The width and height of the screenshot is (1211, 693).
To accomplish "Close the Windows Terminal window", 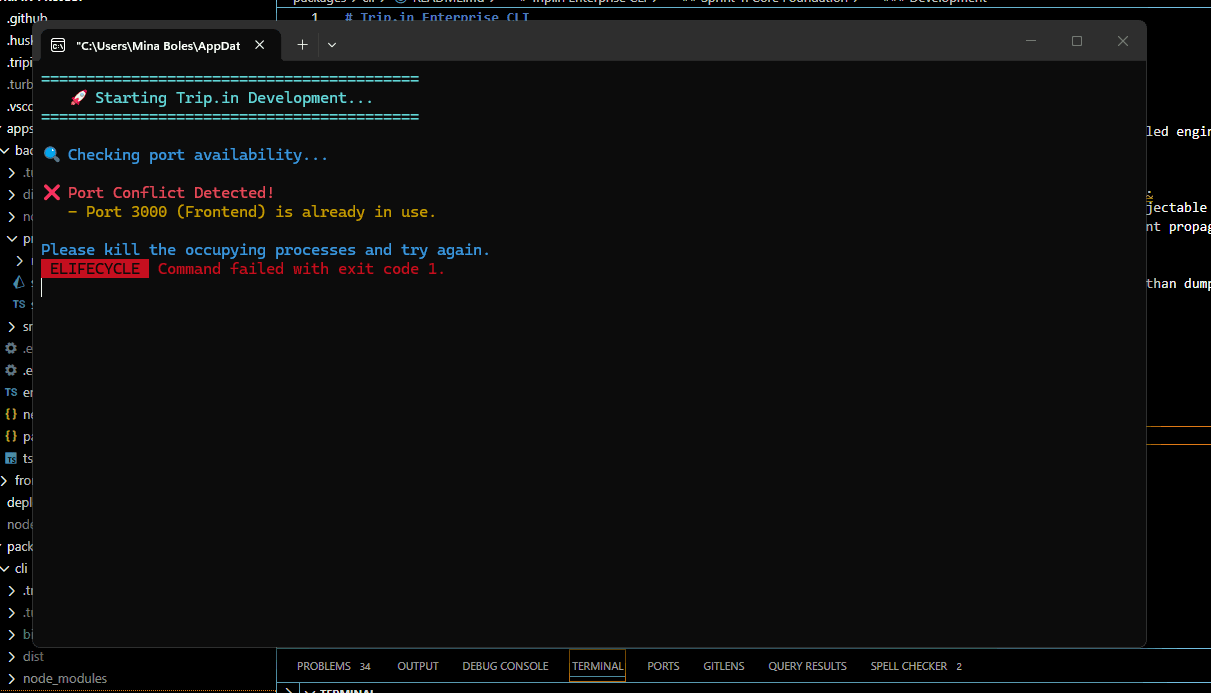I will pyautogui.click(x=1123, y=41).
